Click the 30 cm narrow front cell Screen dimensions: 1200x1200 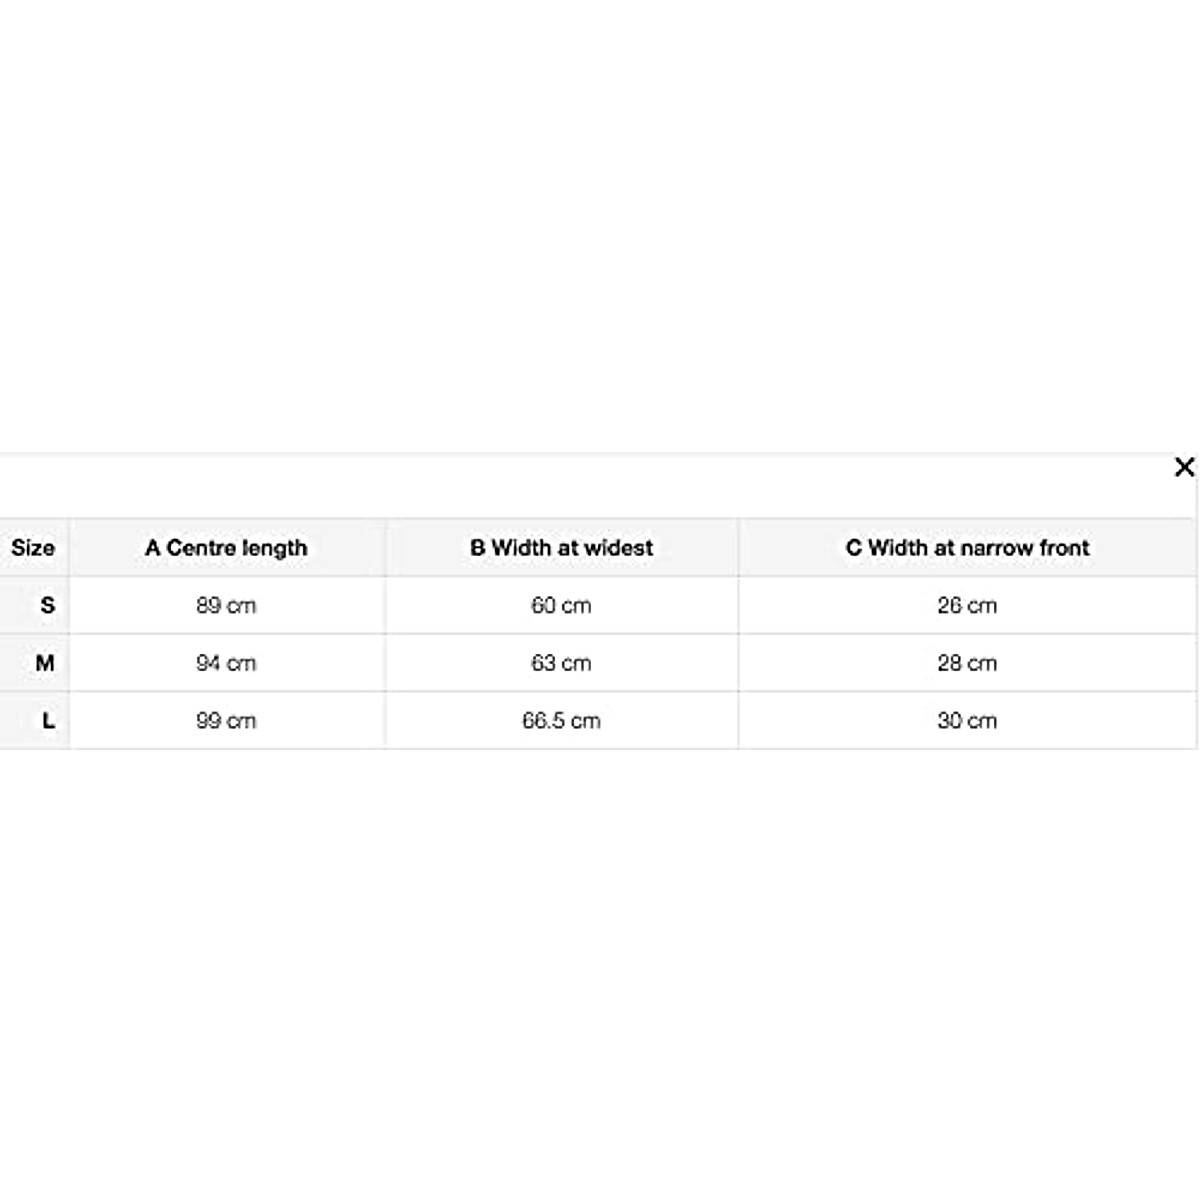click(967, 721)
